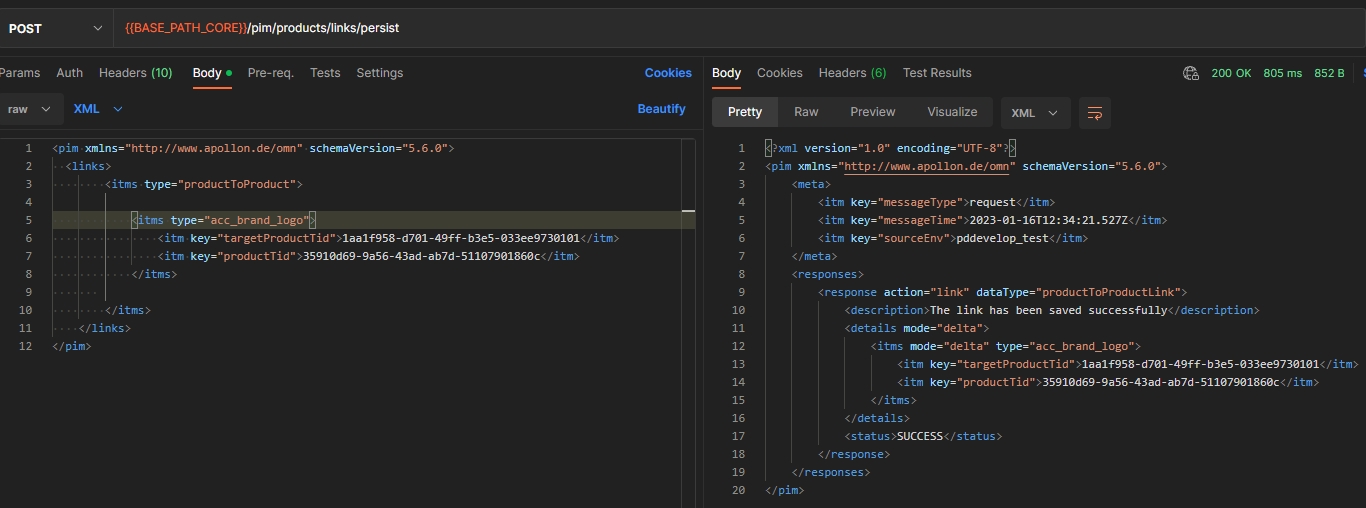Click Beautify to format the body
1366x508 pixels.
pos(661,109)
